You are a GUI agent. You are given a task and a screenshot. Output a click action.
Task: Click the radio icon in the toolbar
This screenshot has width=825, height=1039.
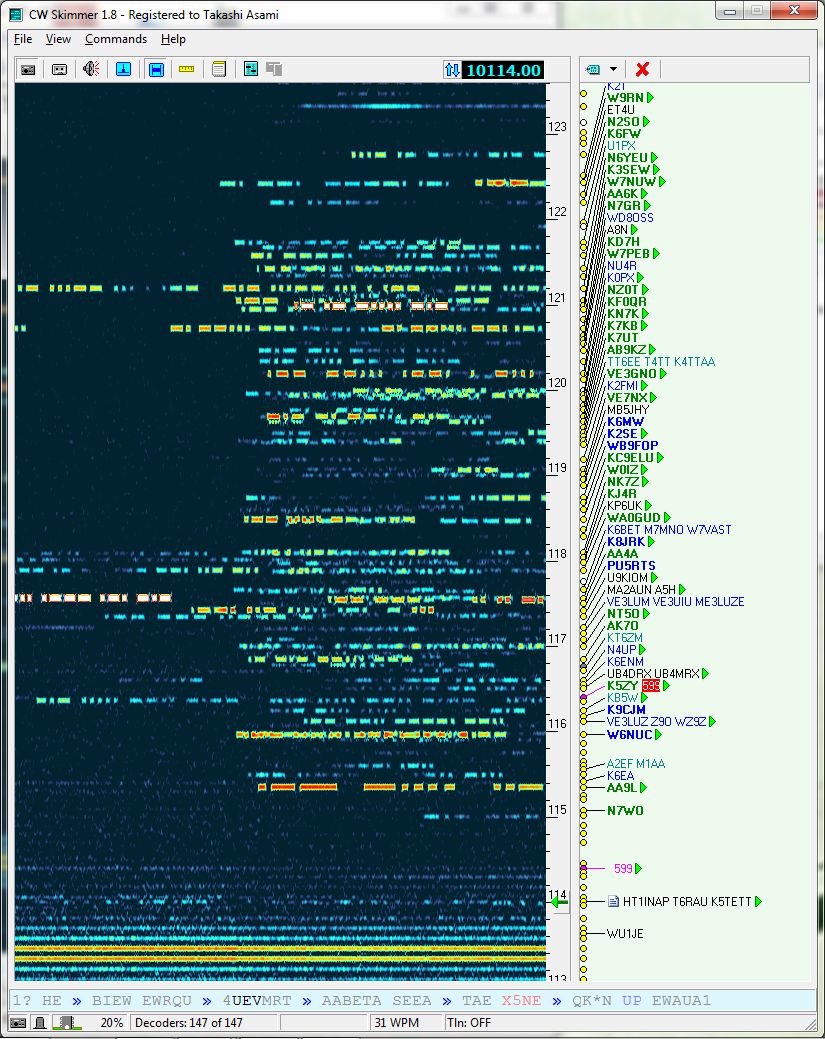tap(28, 69)
